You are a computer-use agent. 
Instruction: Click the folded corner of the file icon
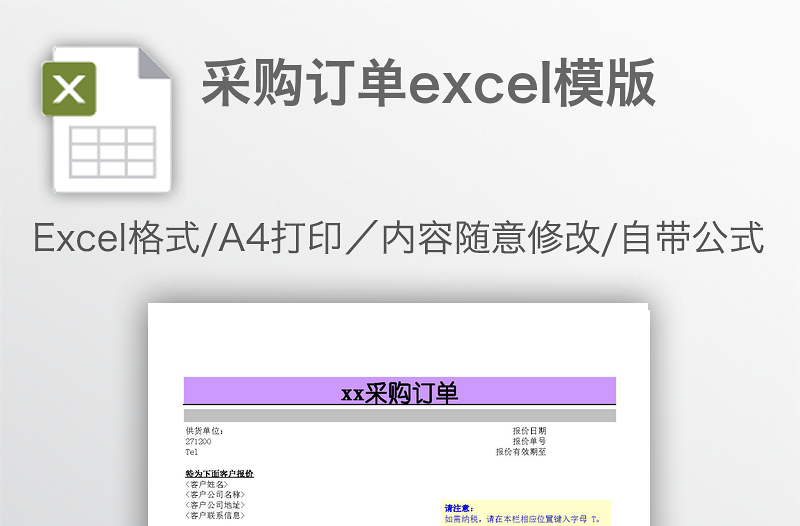[153, 62]
